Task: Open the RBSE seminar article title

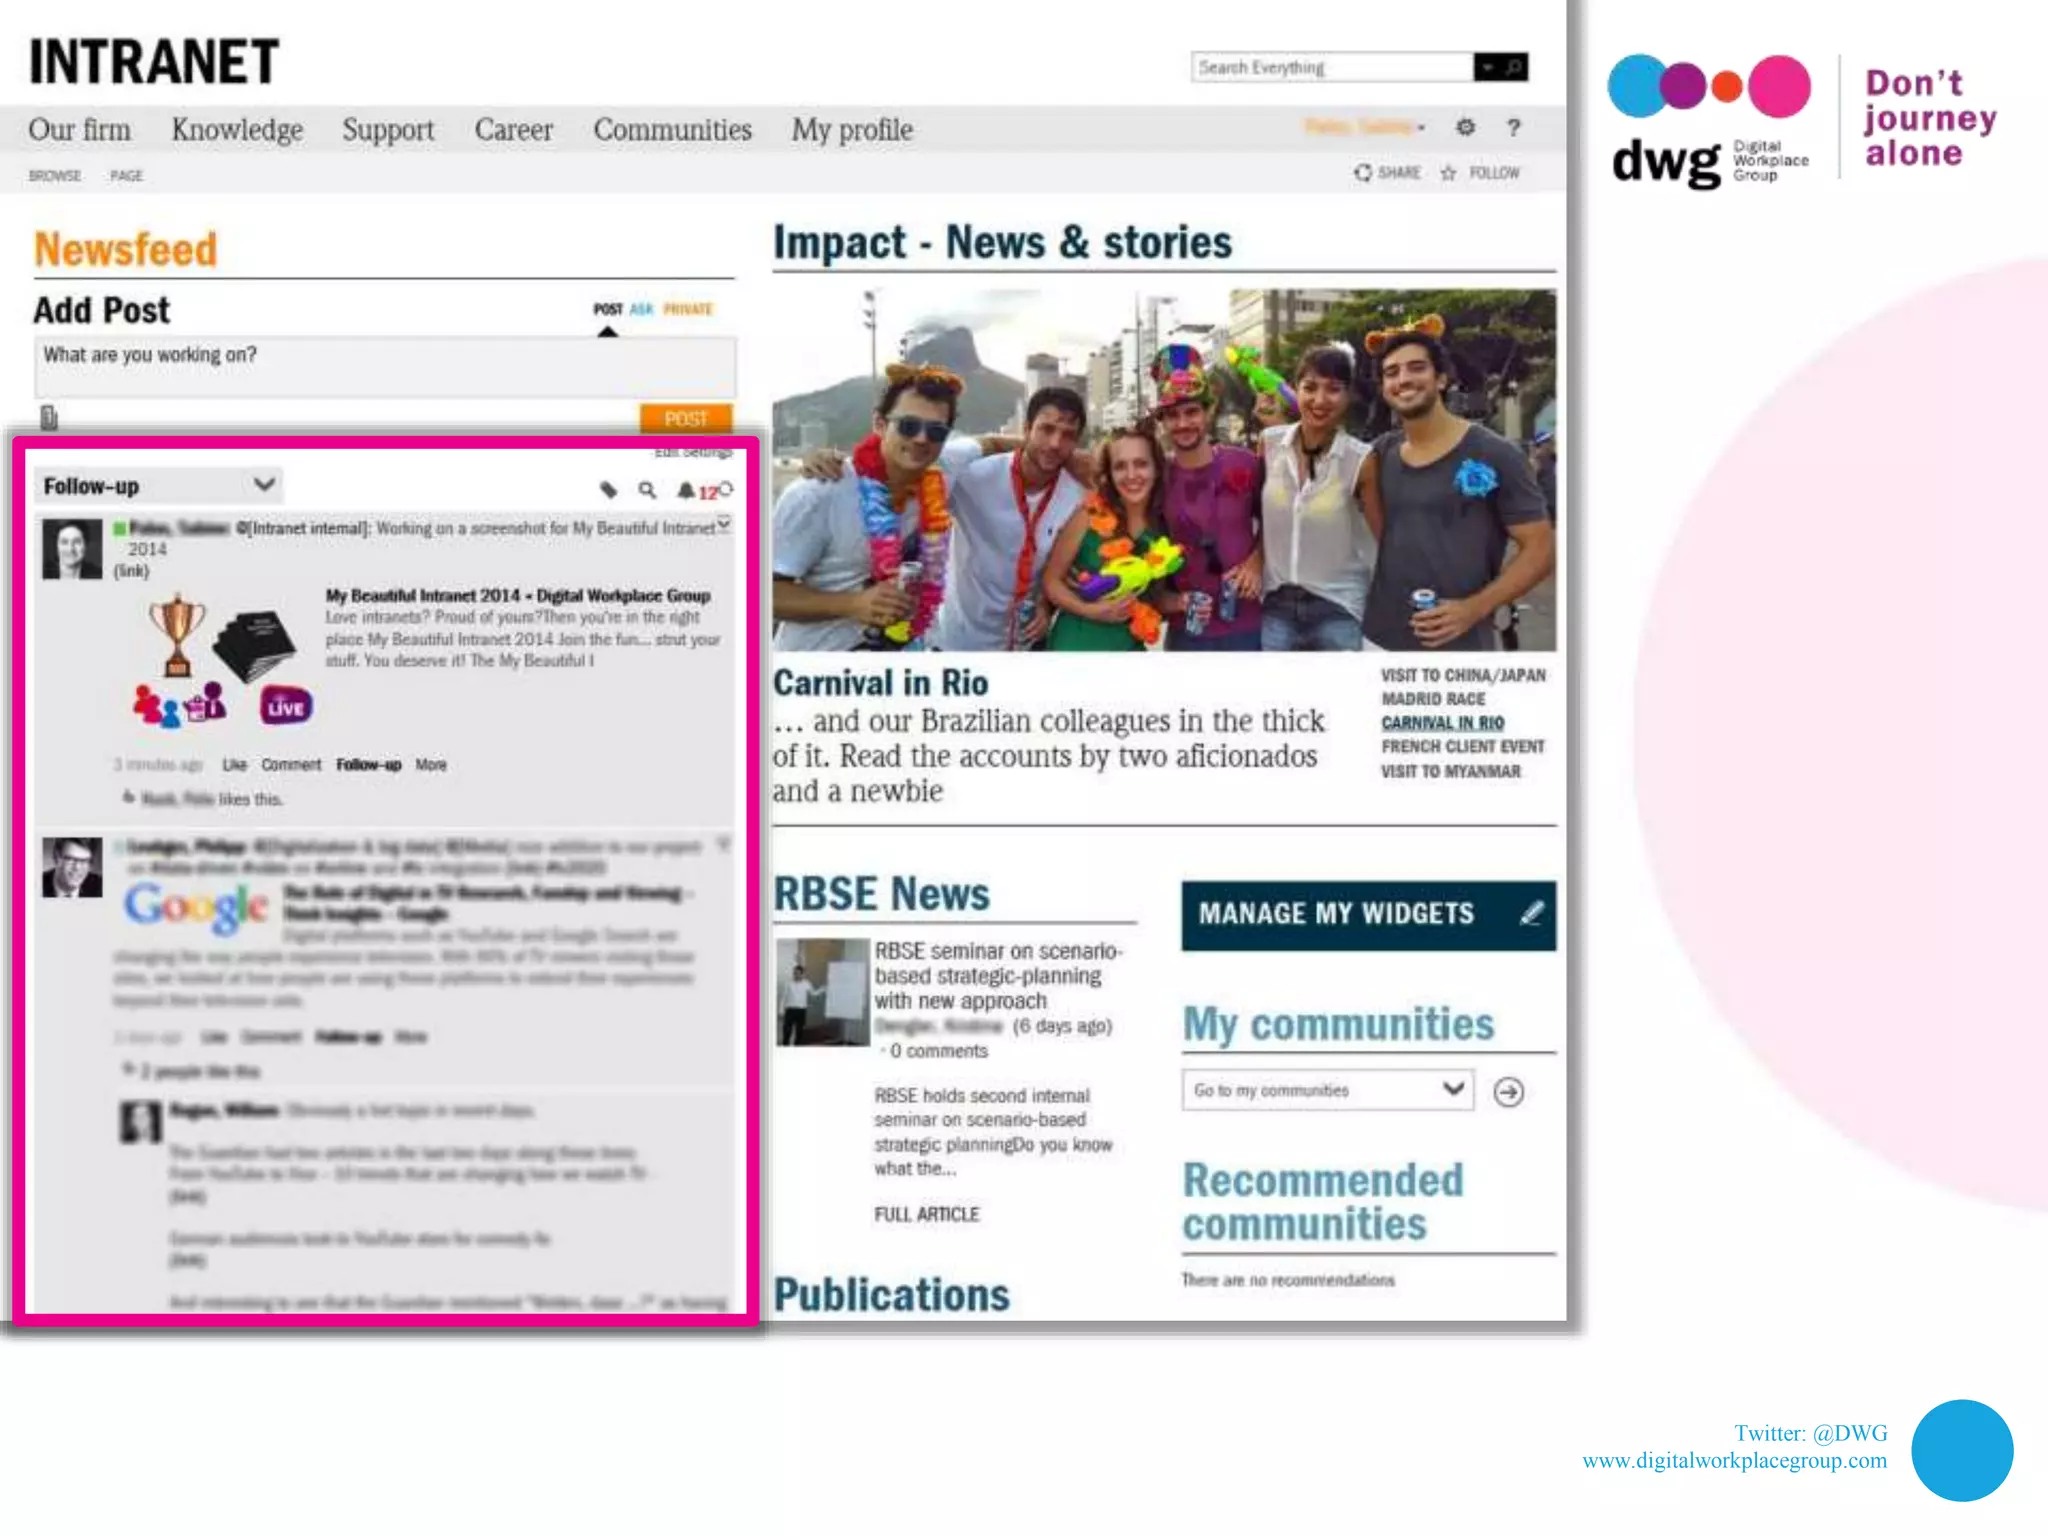Action: pos(998,975)
